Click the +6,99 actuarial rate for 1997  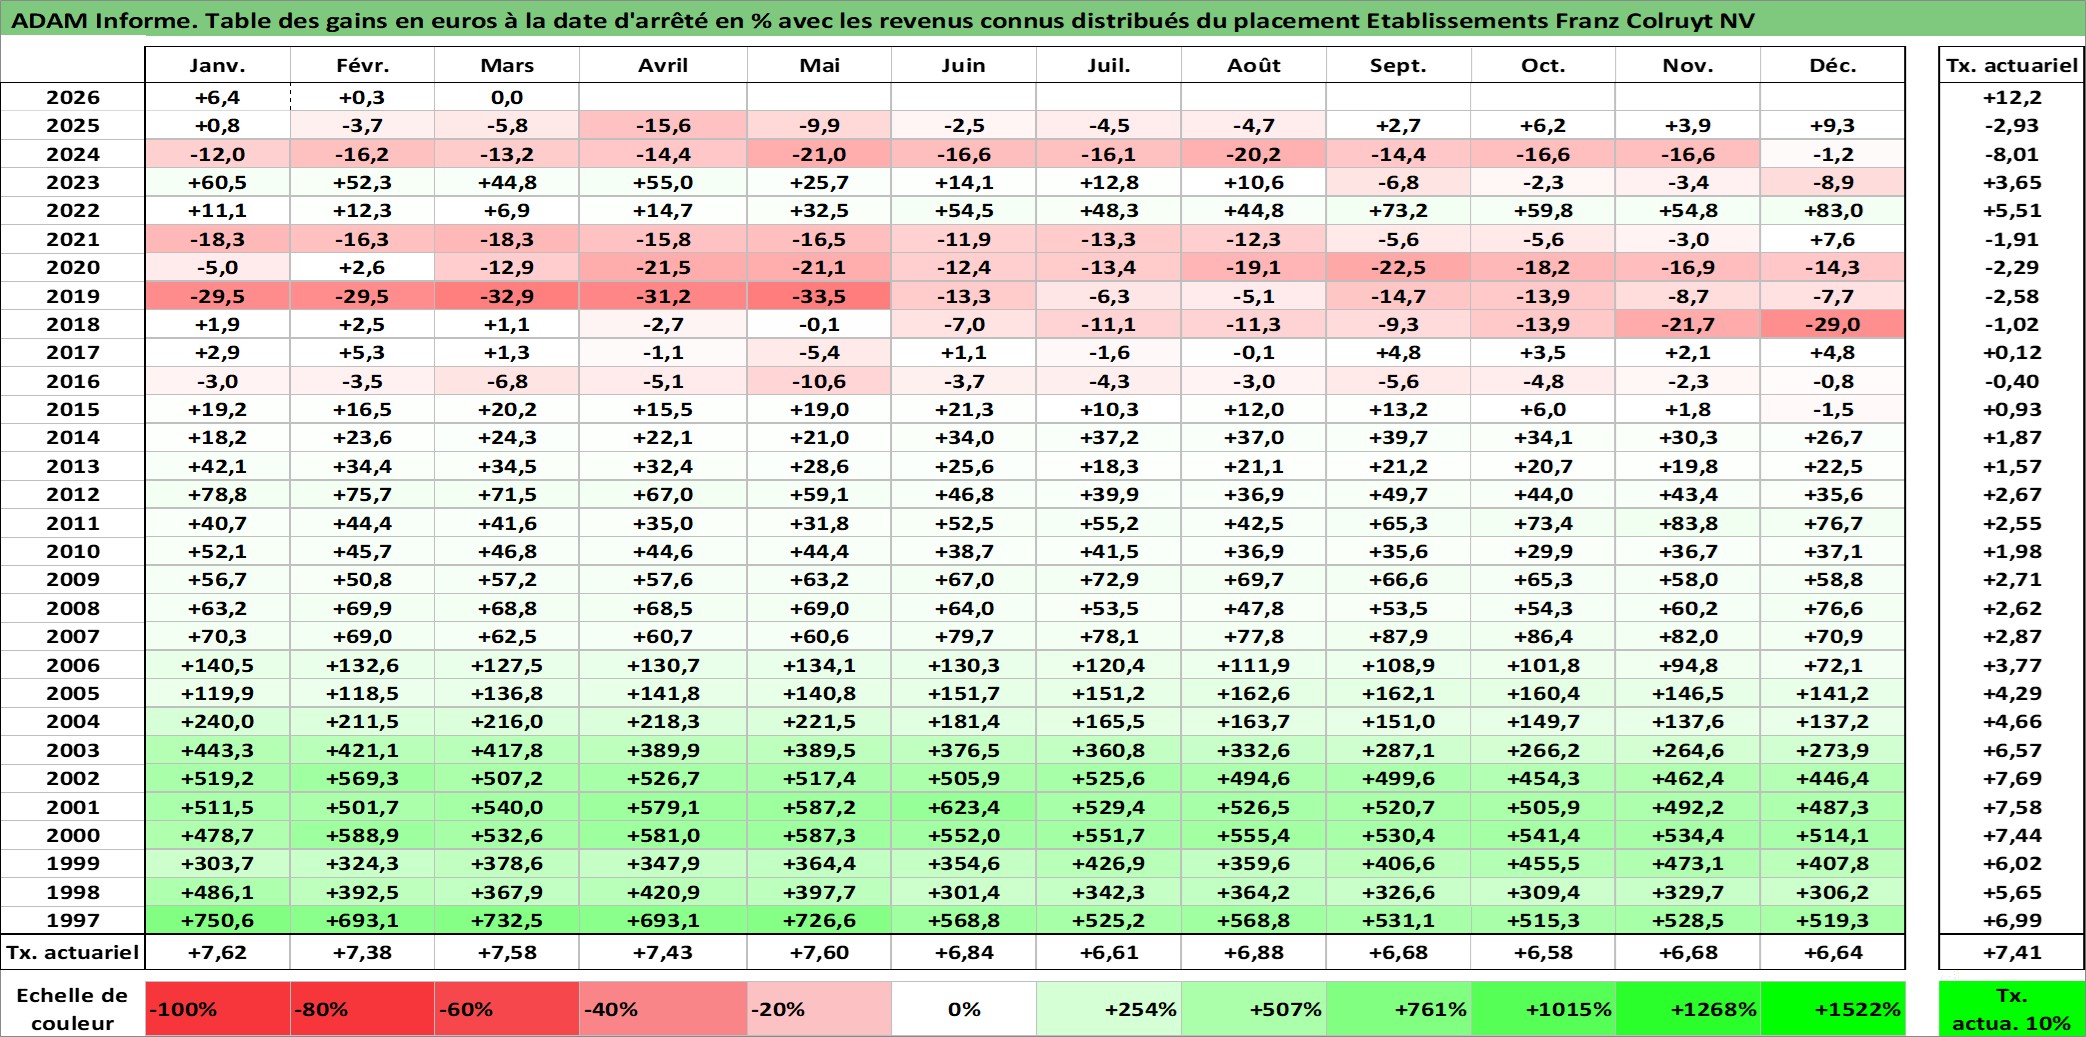[x=2011, y=920]
